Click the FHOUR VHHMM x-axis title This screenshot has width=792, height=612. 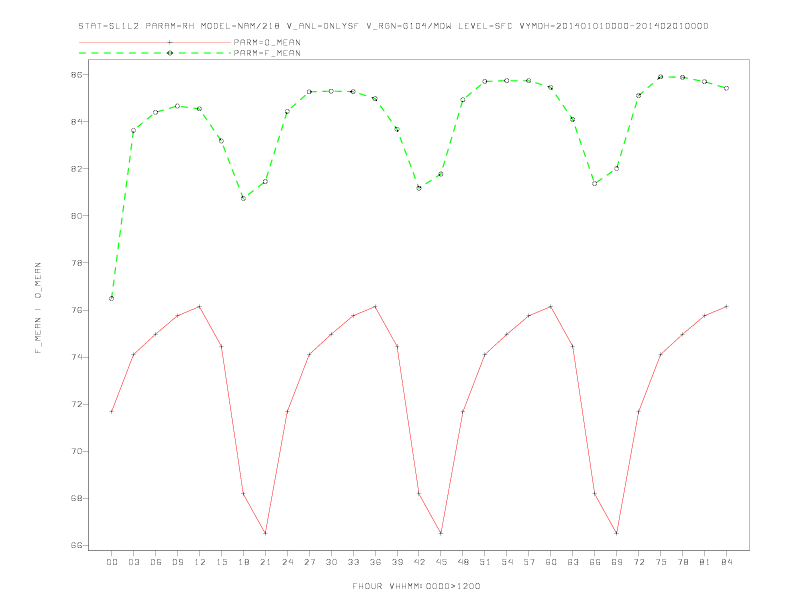coord(416,586)
